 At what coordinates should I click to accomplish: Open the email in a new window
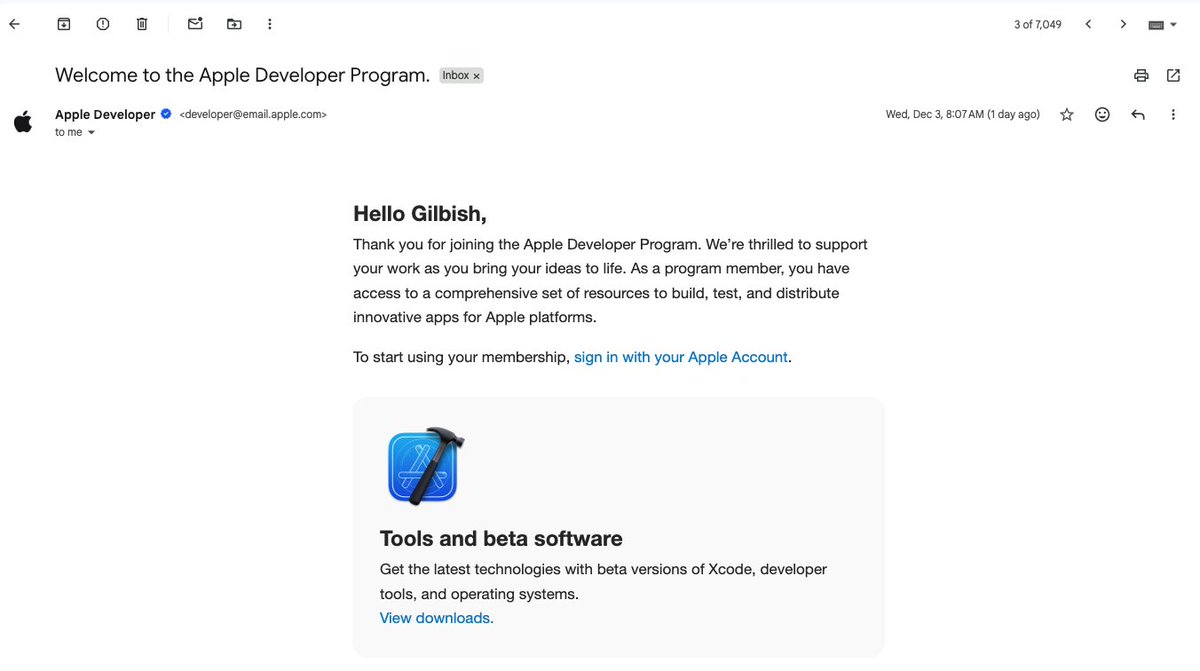pyautogui.click(x=1174, y=75)
